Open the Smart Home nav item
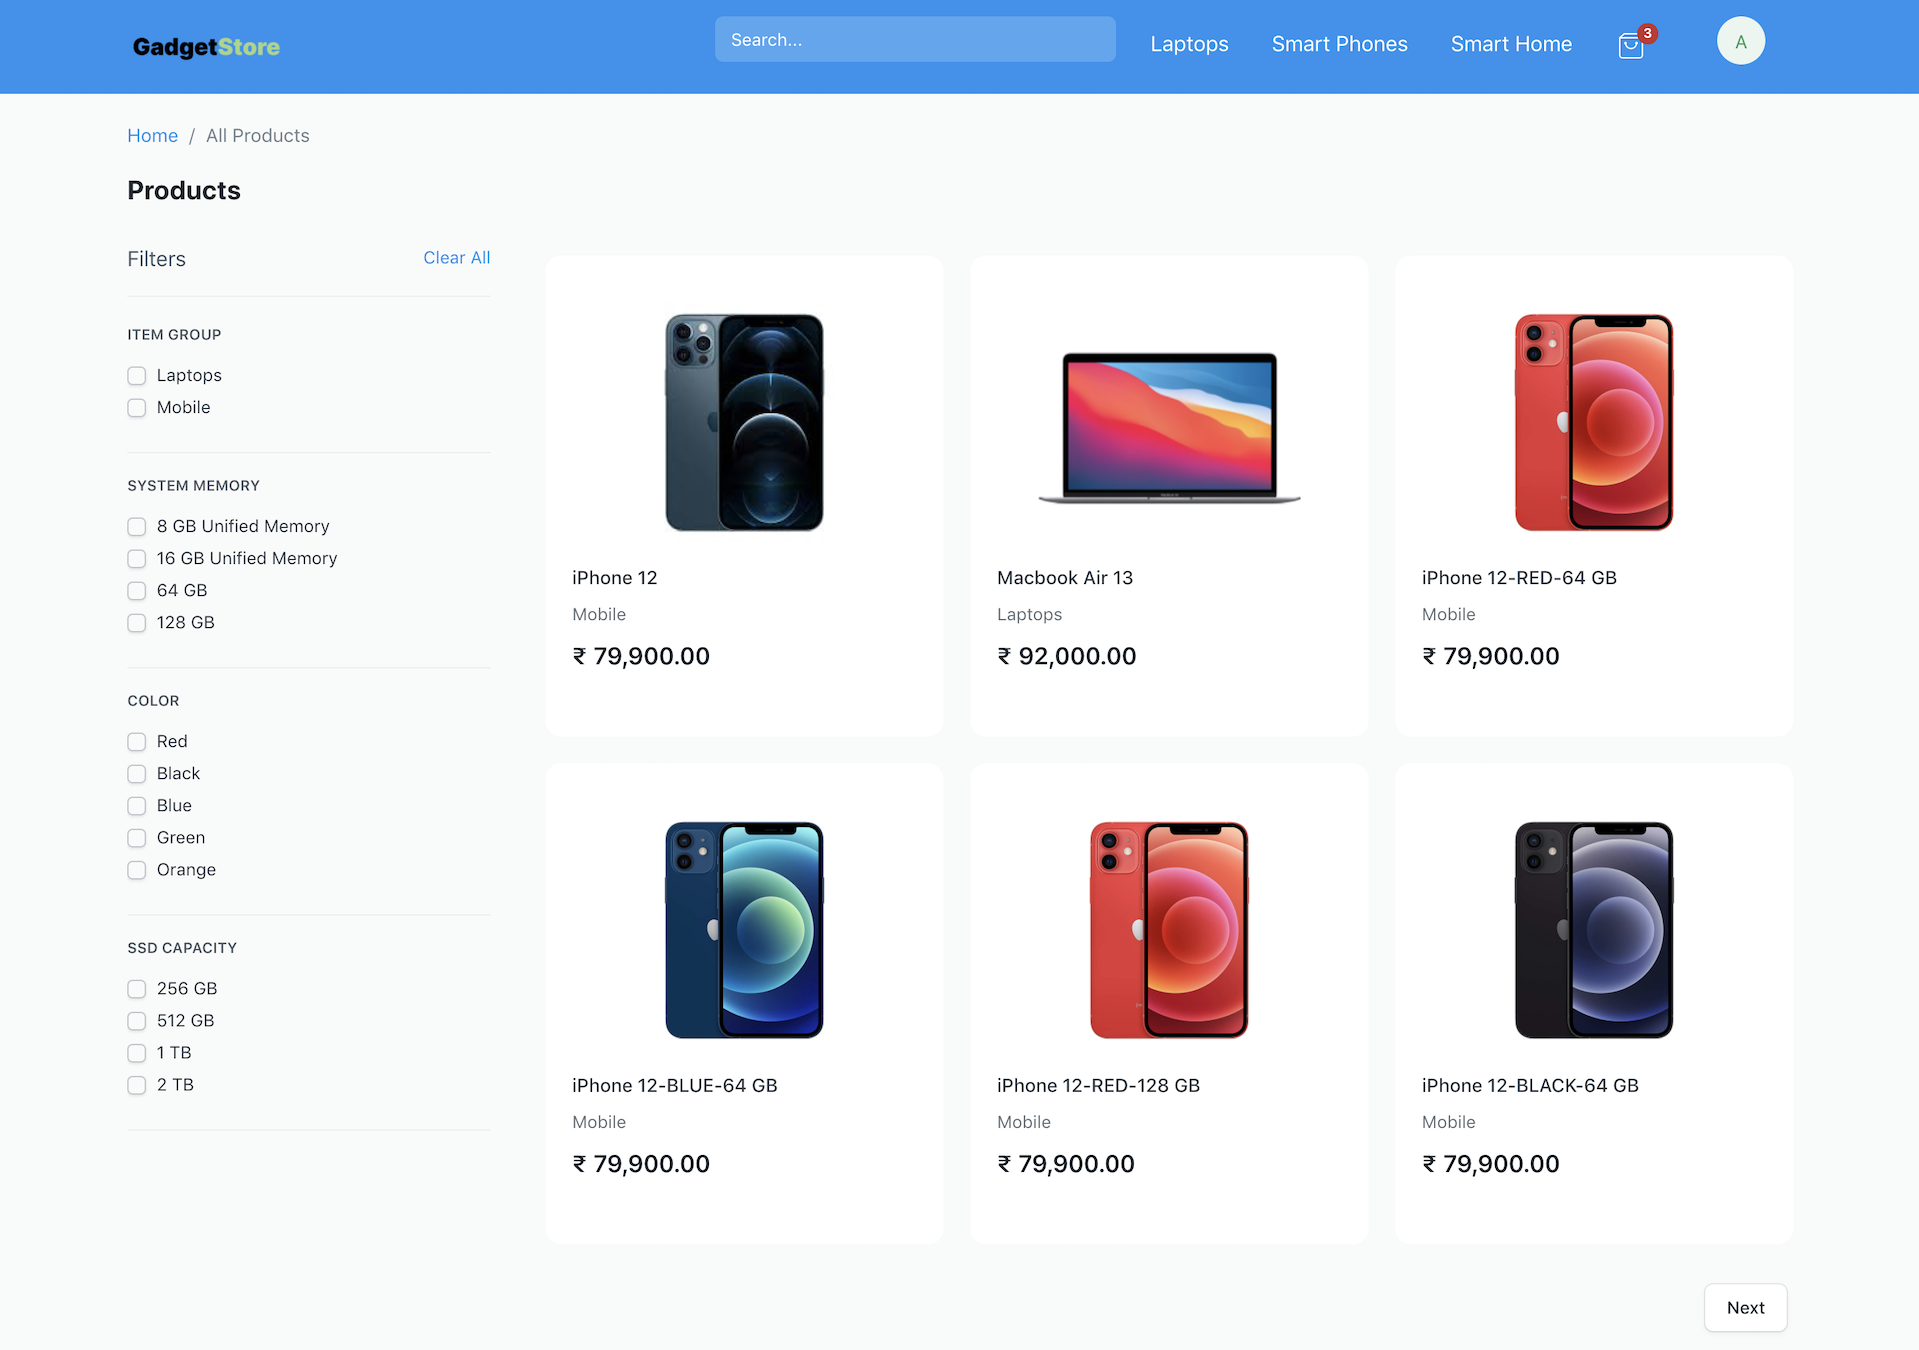 coord(1511,44)
